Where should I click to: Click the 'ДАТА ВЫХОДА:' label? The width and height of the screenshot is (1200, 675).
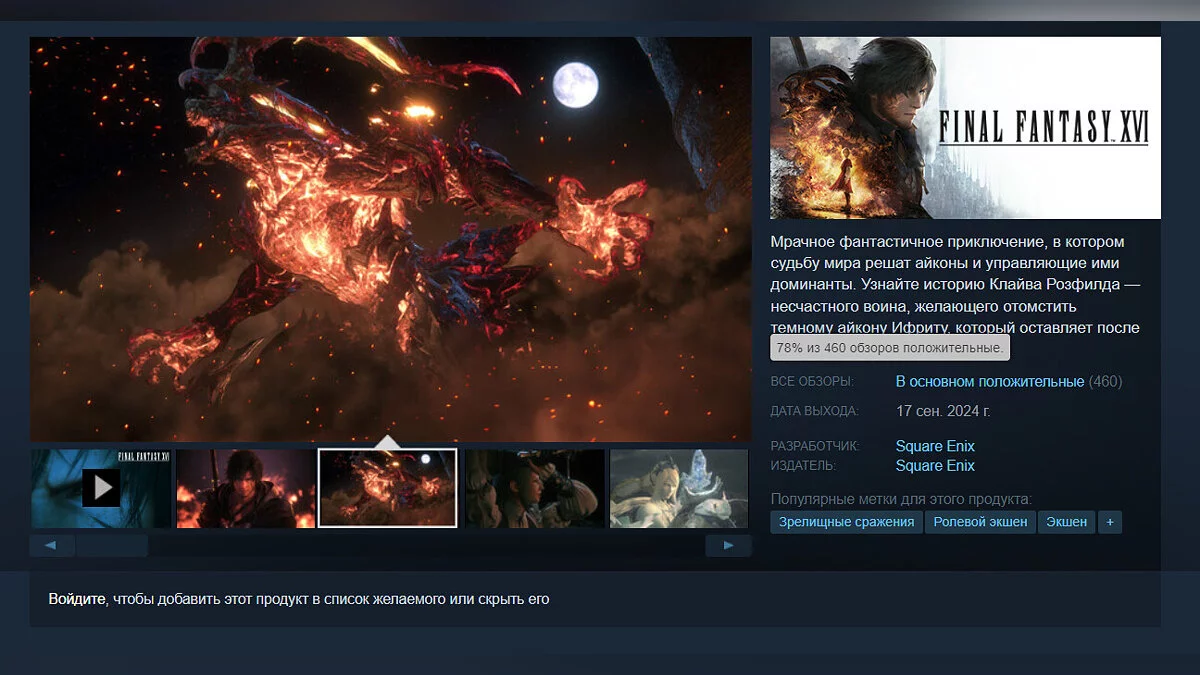pos(814,411)
